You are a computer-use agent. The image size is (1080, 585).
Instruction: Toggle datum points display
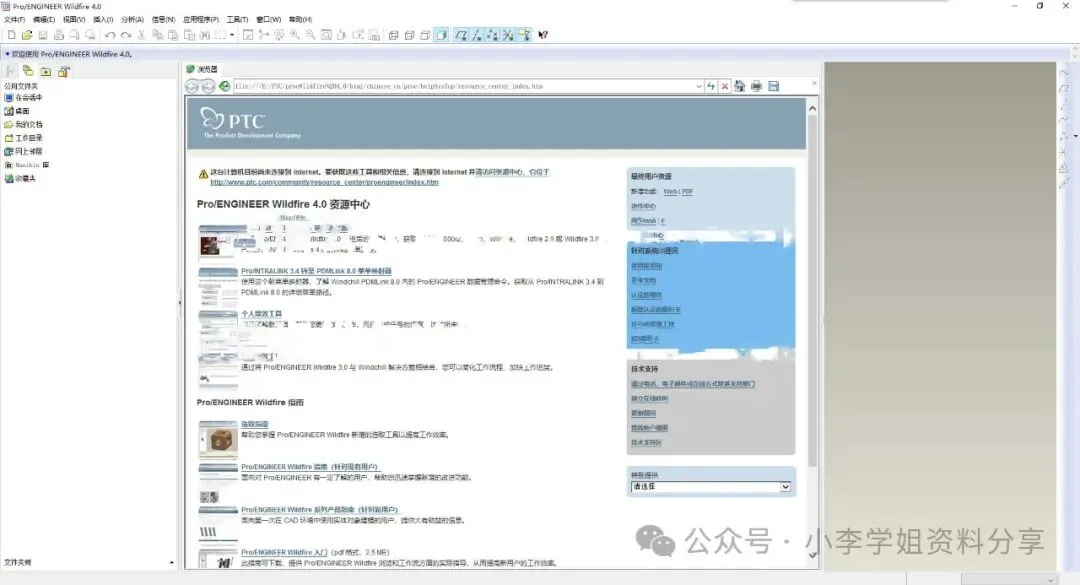[492, 34]
